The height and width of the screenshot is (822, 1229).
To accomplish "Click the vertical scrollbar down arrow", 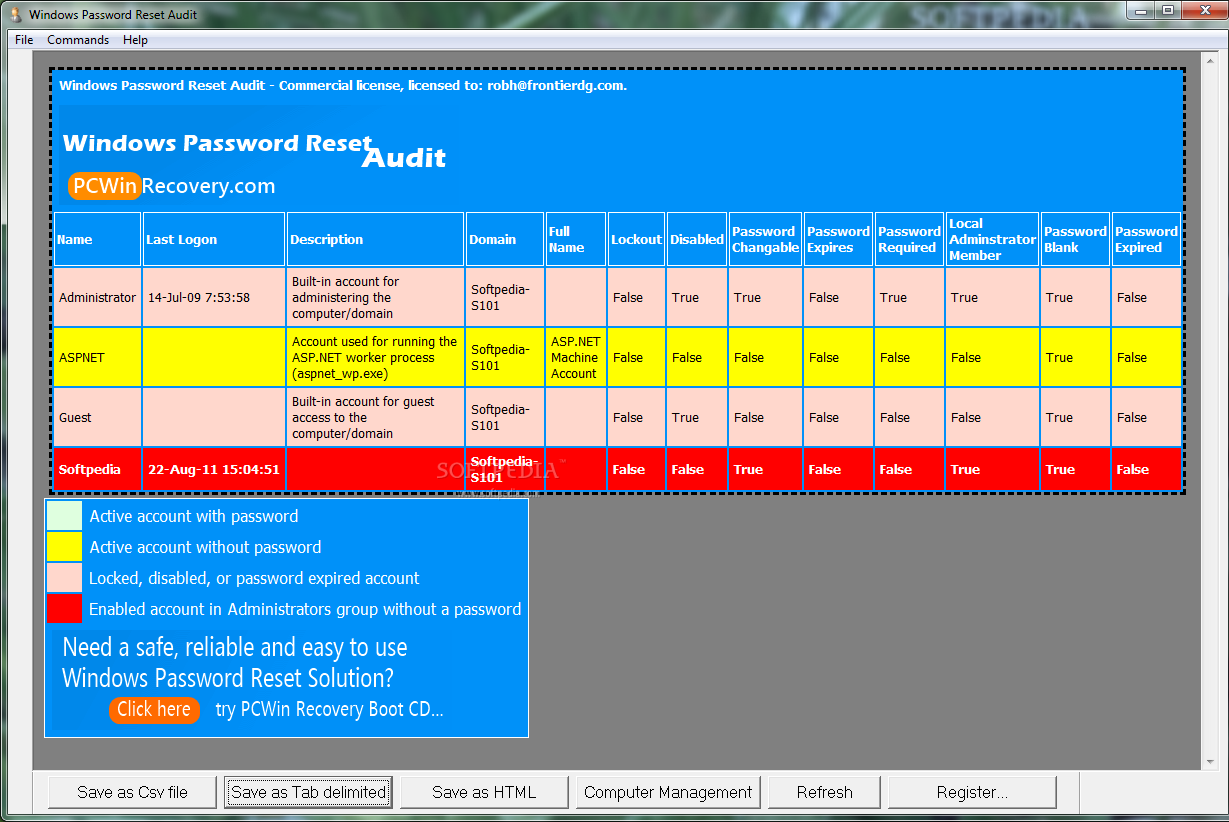I will point(1210,762).
